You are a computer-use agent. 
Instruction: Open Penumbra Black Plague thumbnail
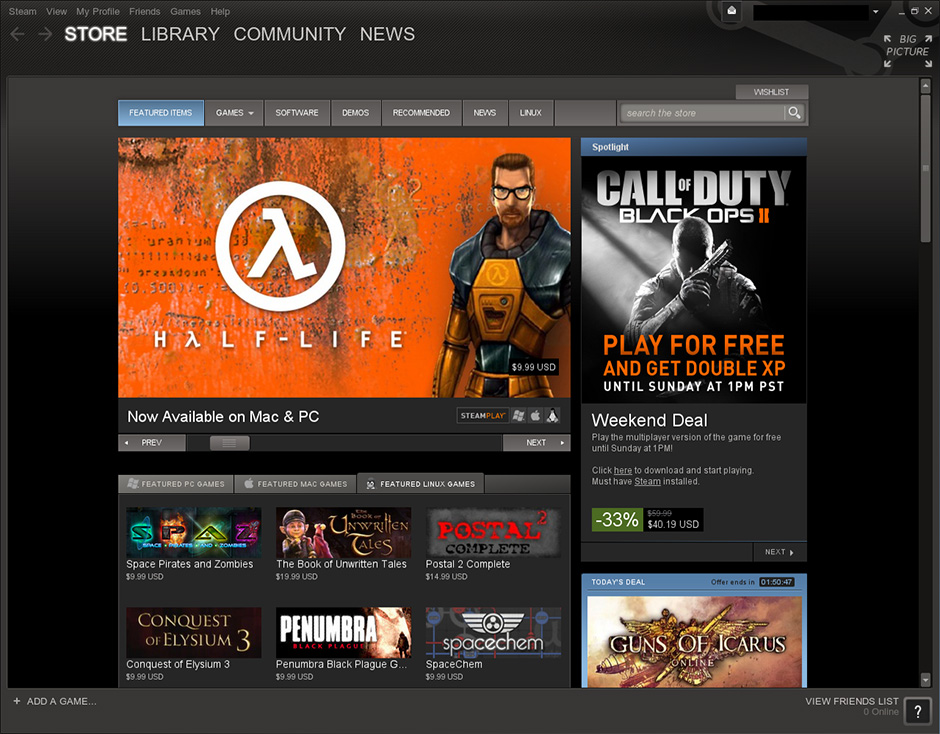(344, 633)
